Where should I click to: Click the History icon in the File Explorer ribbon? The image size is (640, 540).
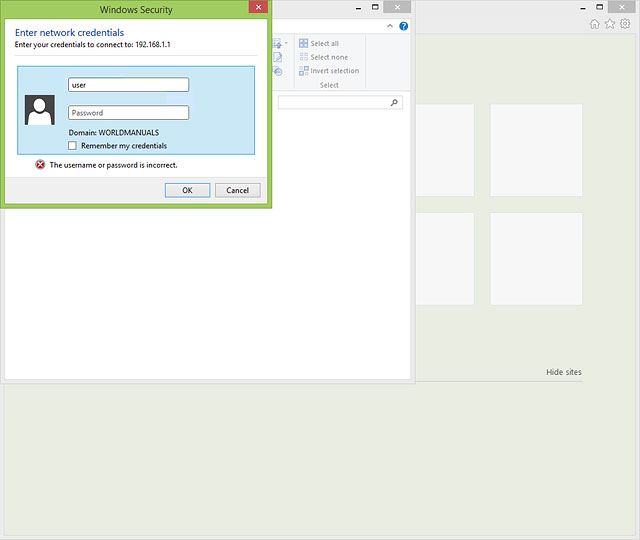point(278,71)
